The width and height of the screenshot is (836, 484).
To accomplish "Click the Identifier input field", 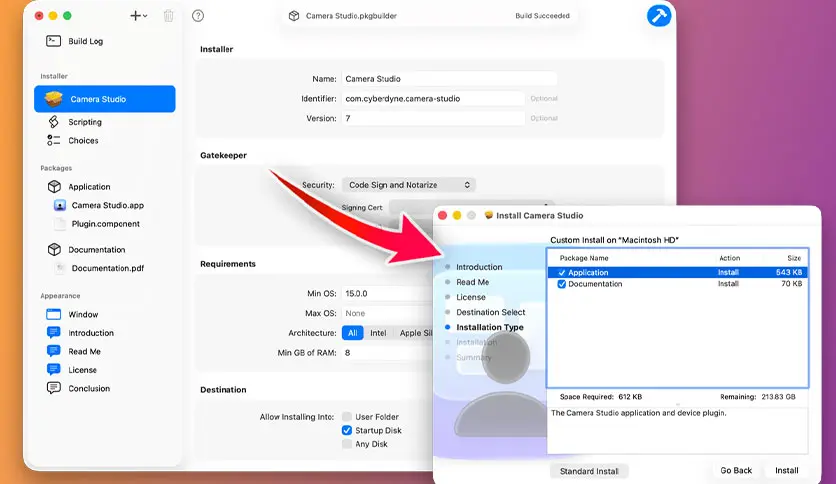I will click(433, 99).
